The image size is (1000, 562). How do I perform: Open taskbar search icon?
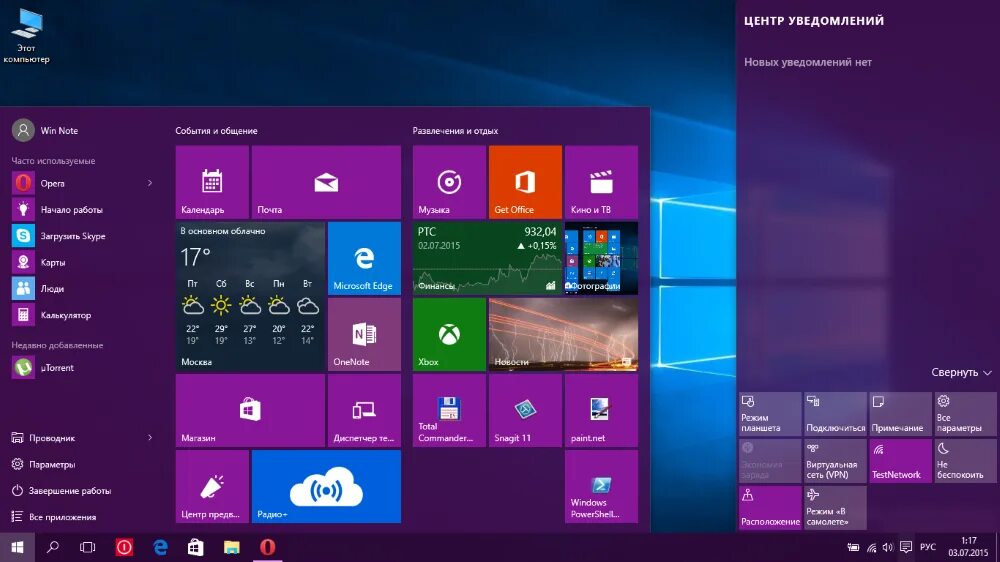coord(53,547)
